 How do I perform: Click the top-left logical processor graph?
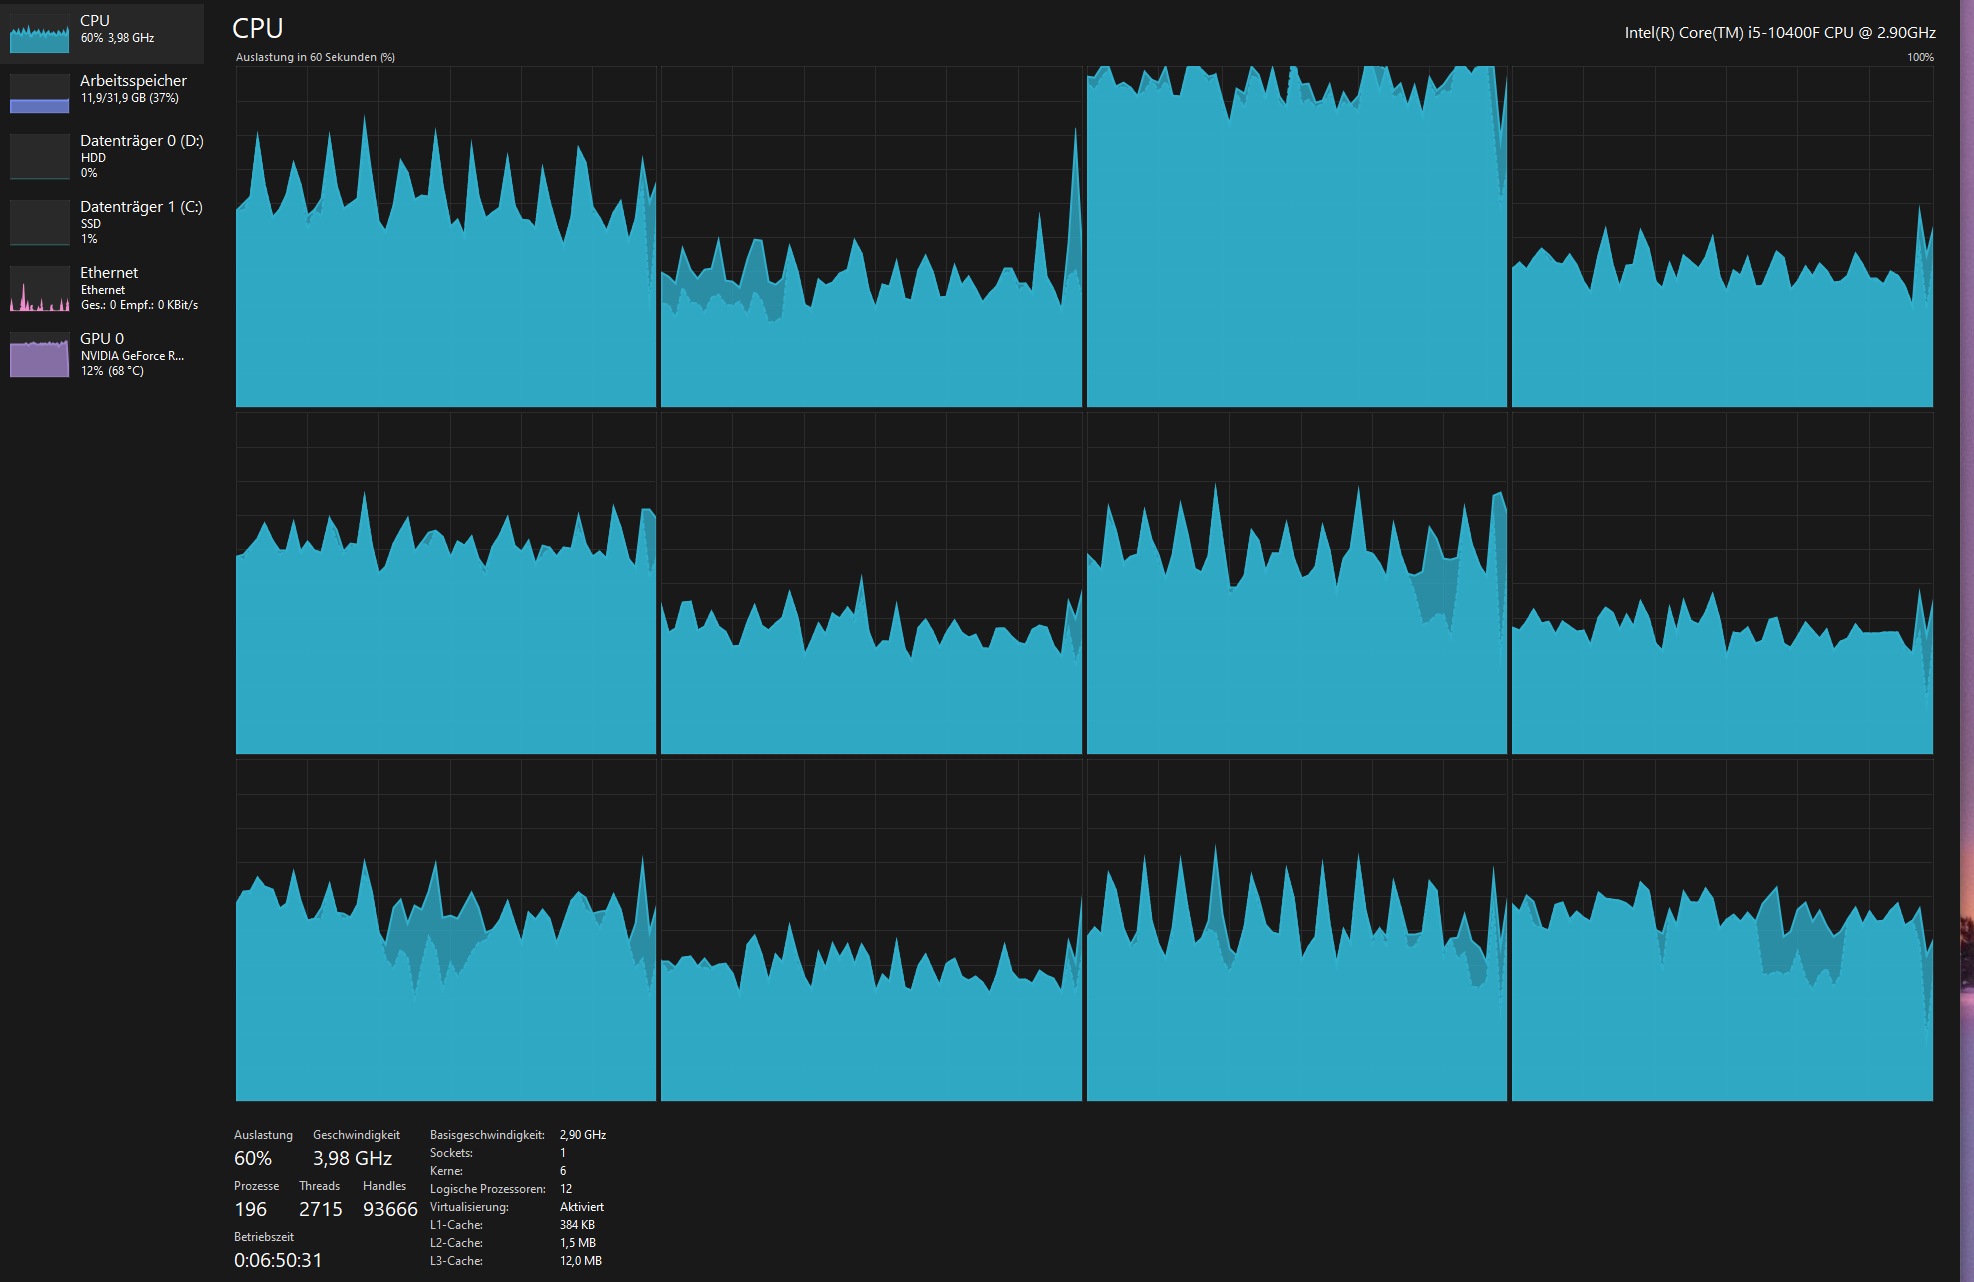(446, 237)
